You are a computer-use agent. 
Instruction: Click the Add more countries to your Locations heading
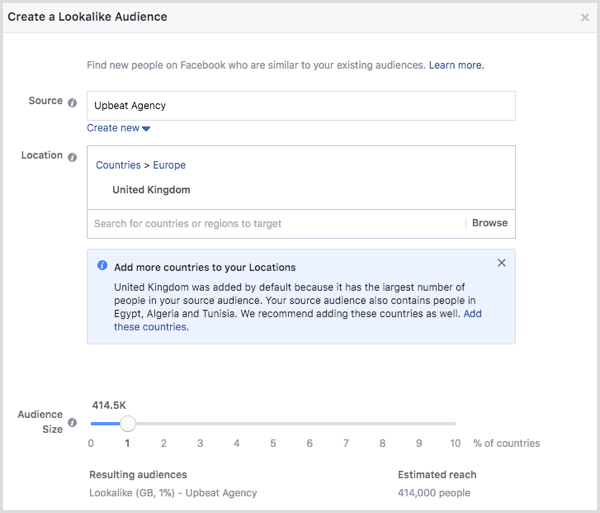pyautogui.click(x=205, y=267)
